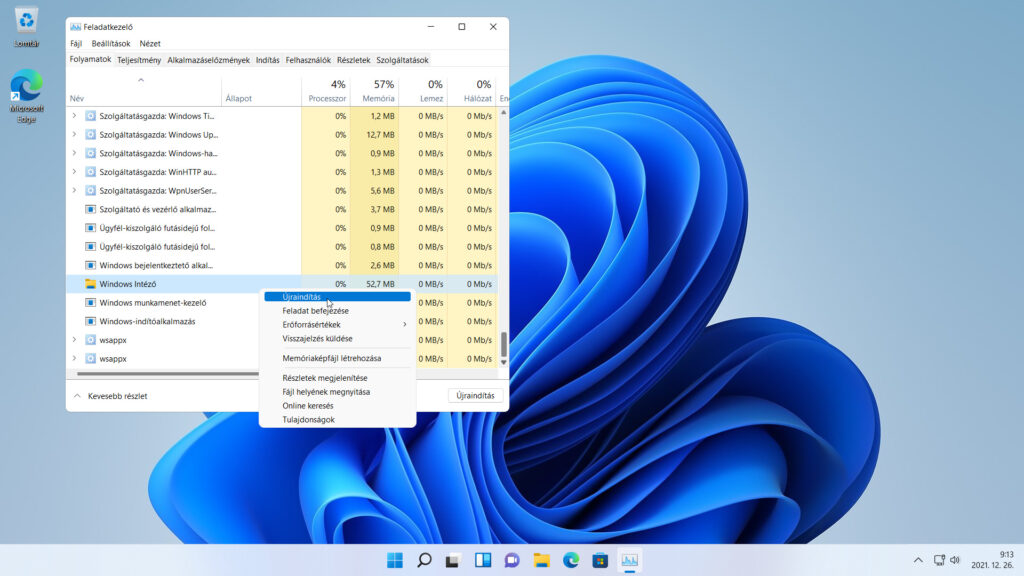
Task: Click the network status tray icon
Action: pos(939,560)
